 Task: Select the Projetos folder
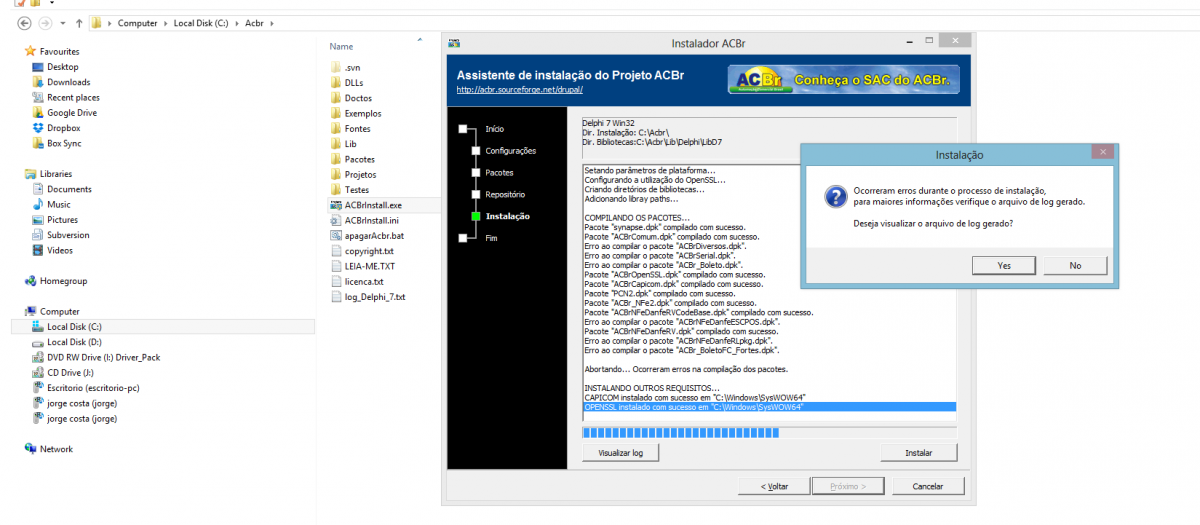360,174
